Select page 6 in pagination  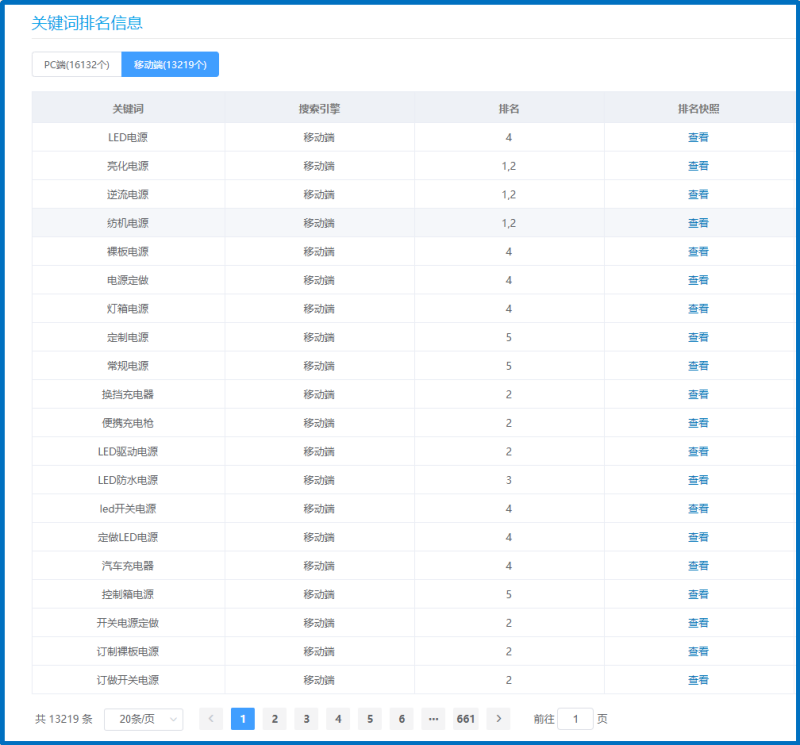(402, 719)
